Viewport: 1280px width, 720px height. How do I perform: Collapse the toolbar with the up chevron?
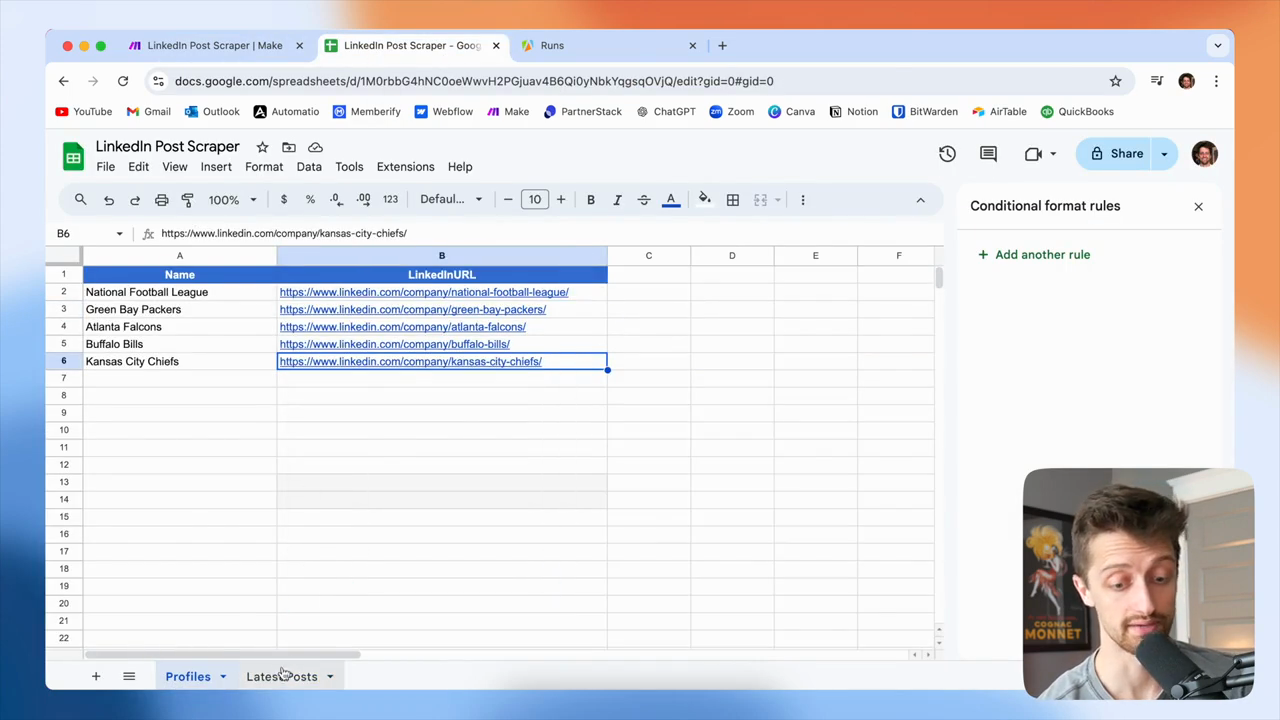921,200
